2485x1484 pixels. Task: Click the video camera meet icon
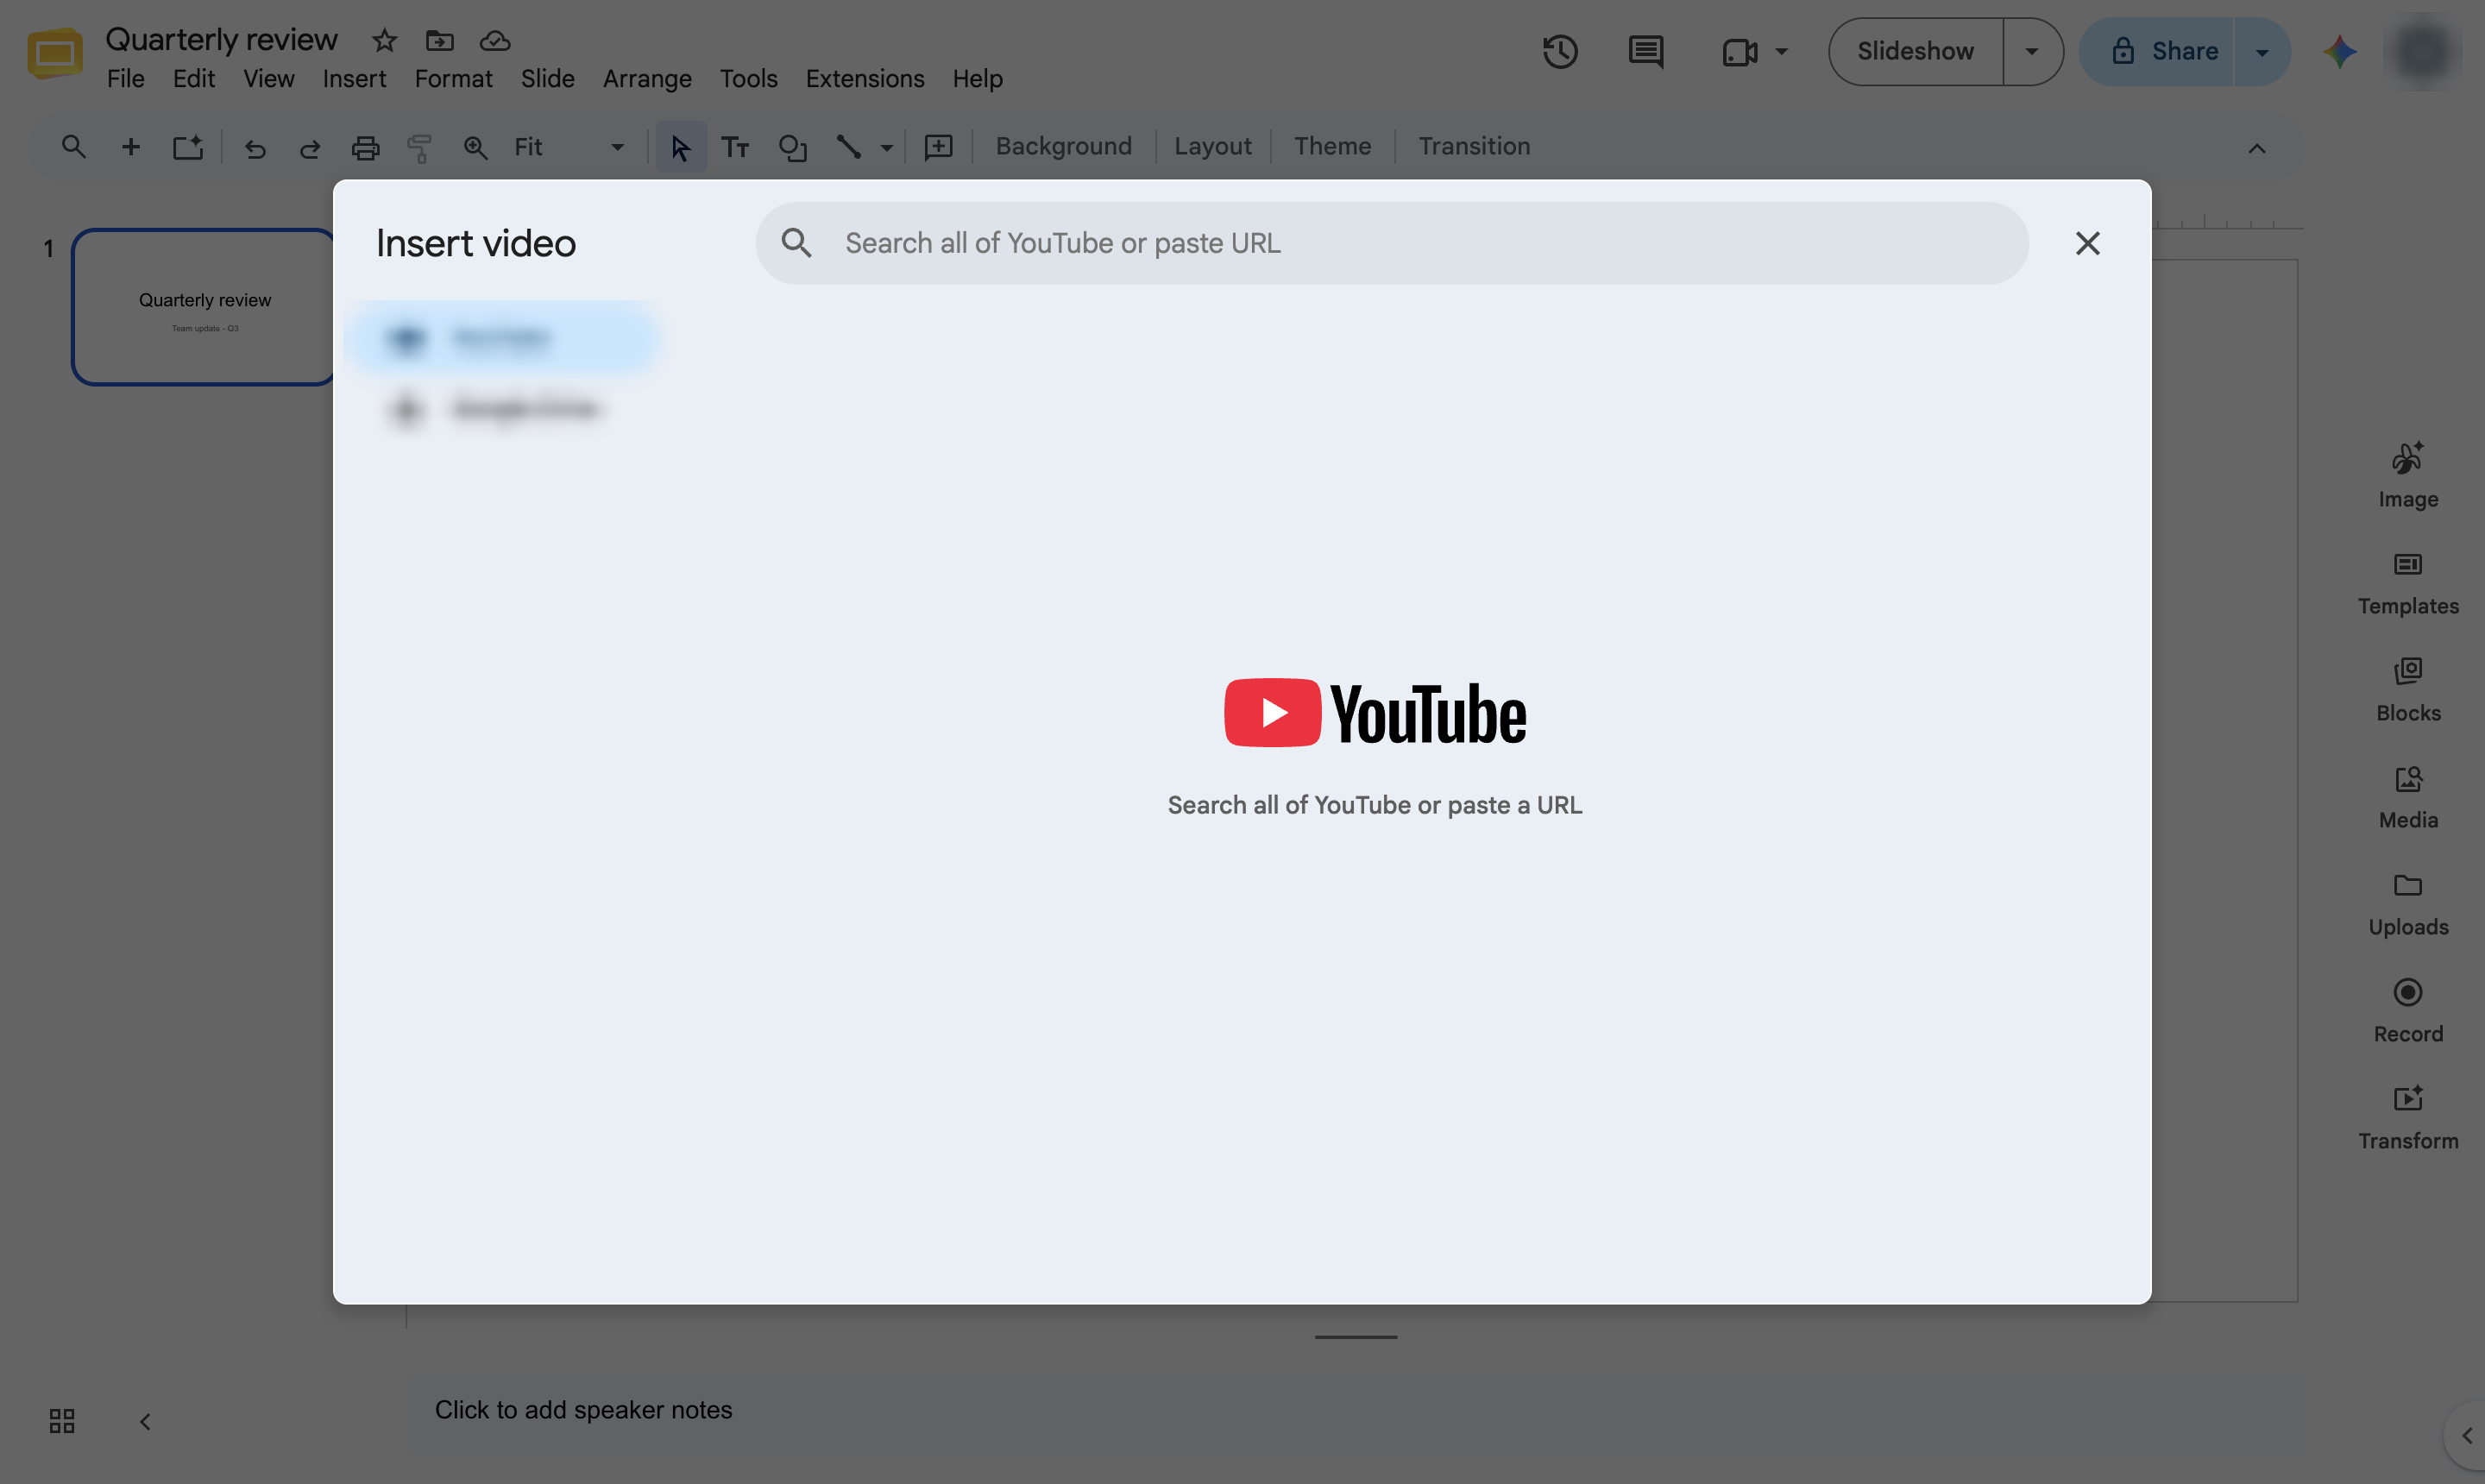(1740, 52)
